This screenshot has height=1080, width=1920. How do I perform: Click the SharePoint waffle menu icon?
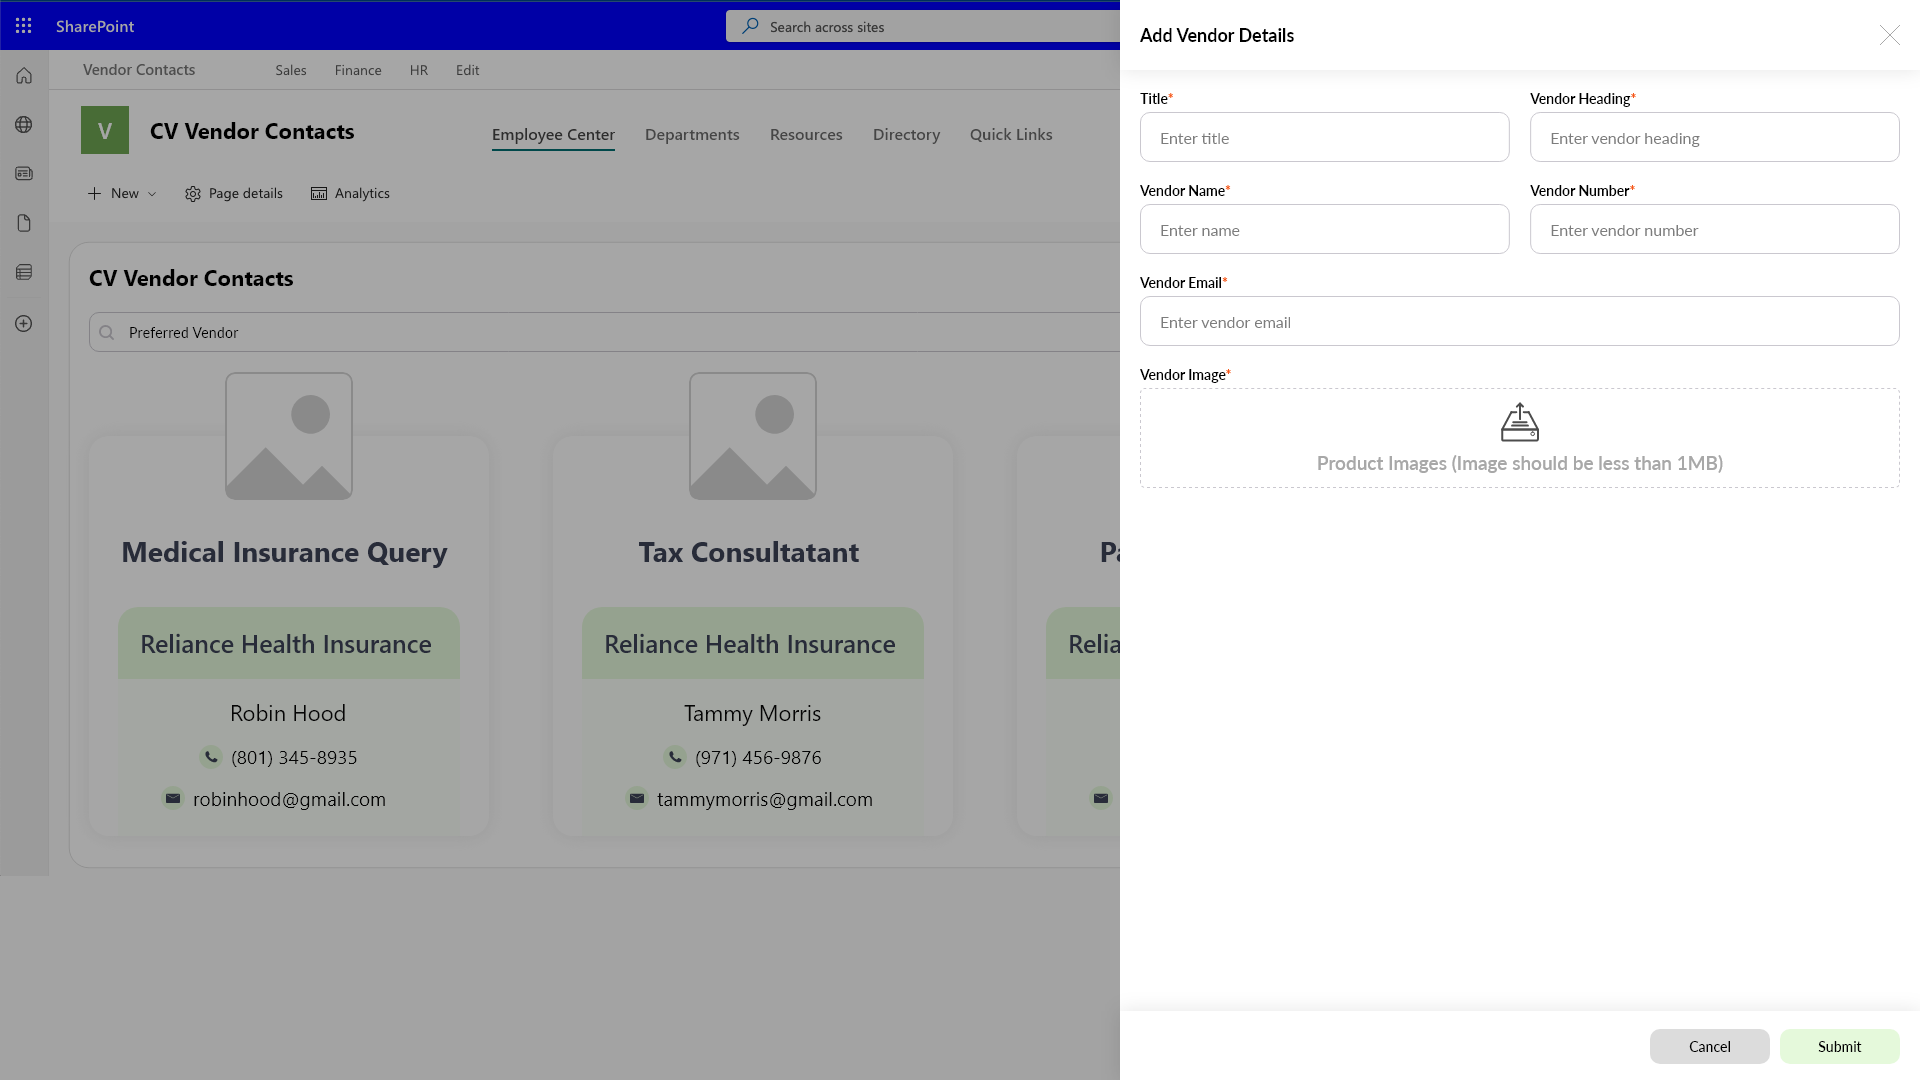coord(24,25)
